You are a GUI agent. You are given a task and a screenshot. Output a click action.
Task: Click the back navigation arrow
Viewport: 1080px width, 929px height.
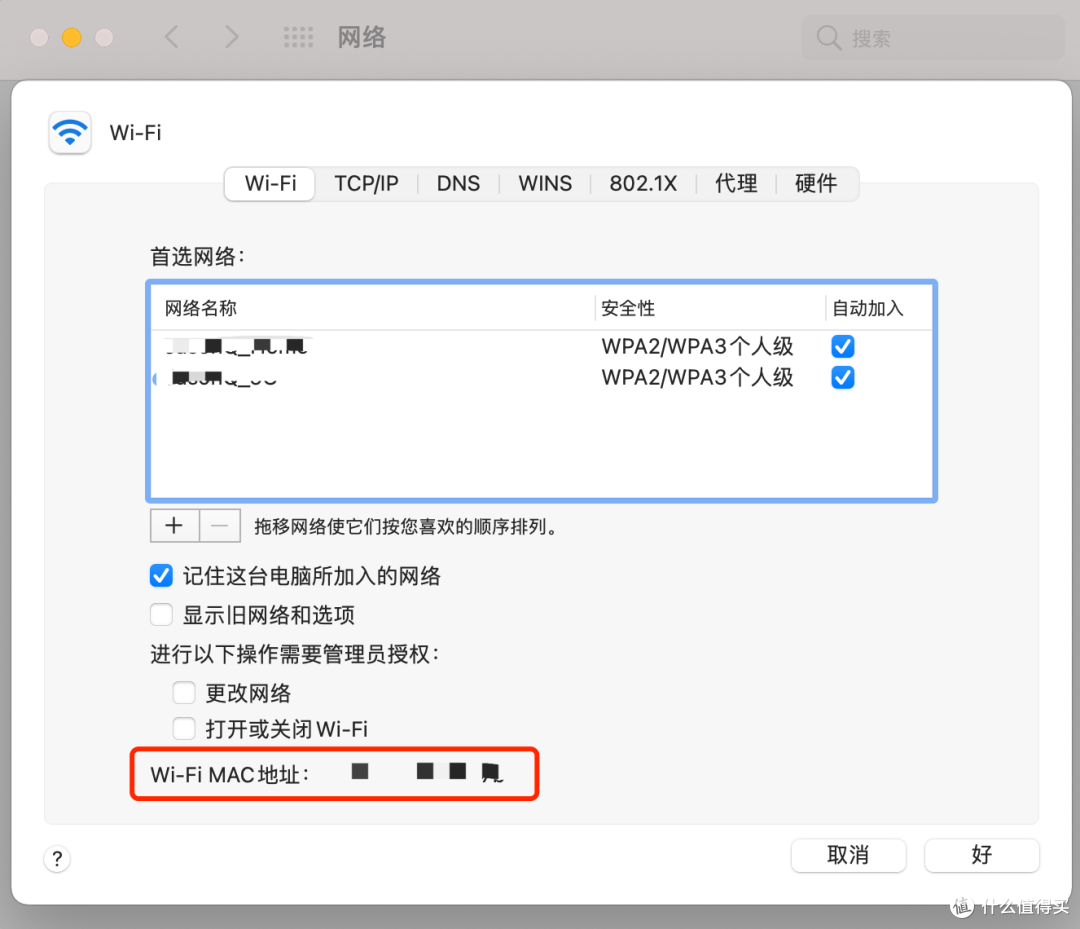[x=172, y=37]
